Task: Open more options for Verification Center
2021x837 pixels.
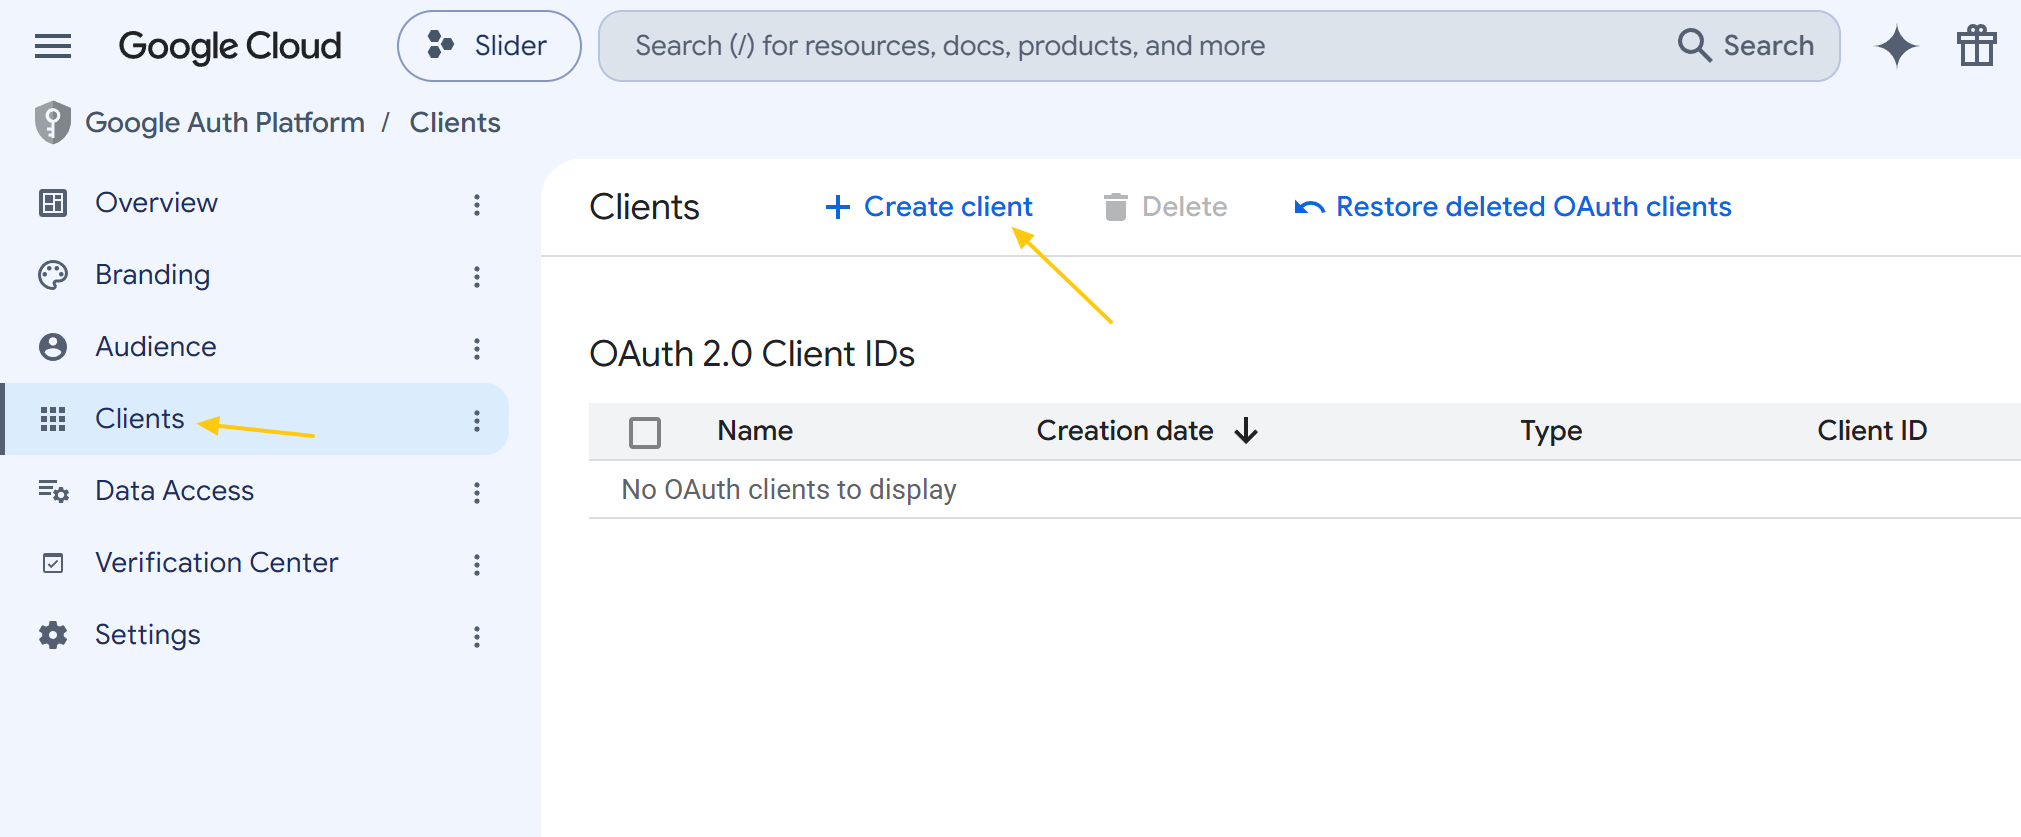Action: [477, 565]
